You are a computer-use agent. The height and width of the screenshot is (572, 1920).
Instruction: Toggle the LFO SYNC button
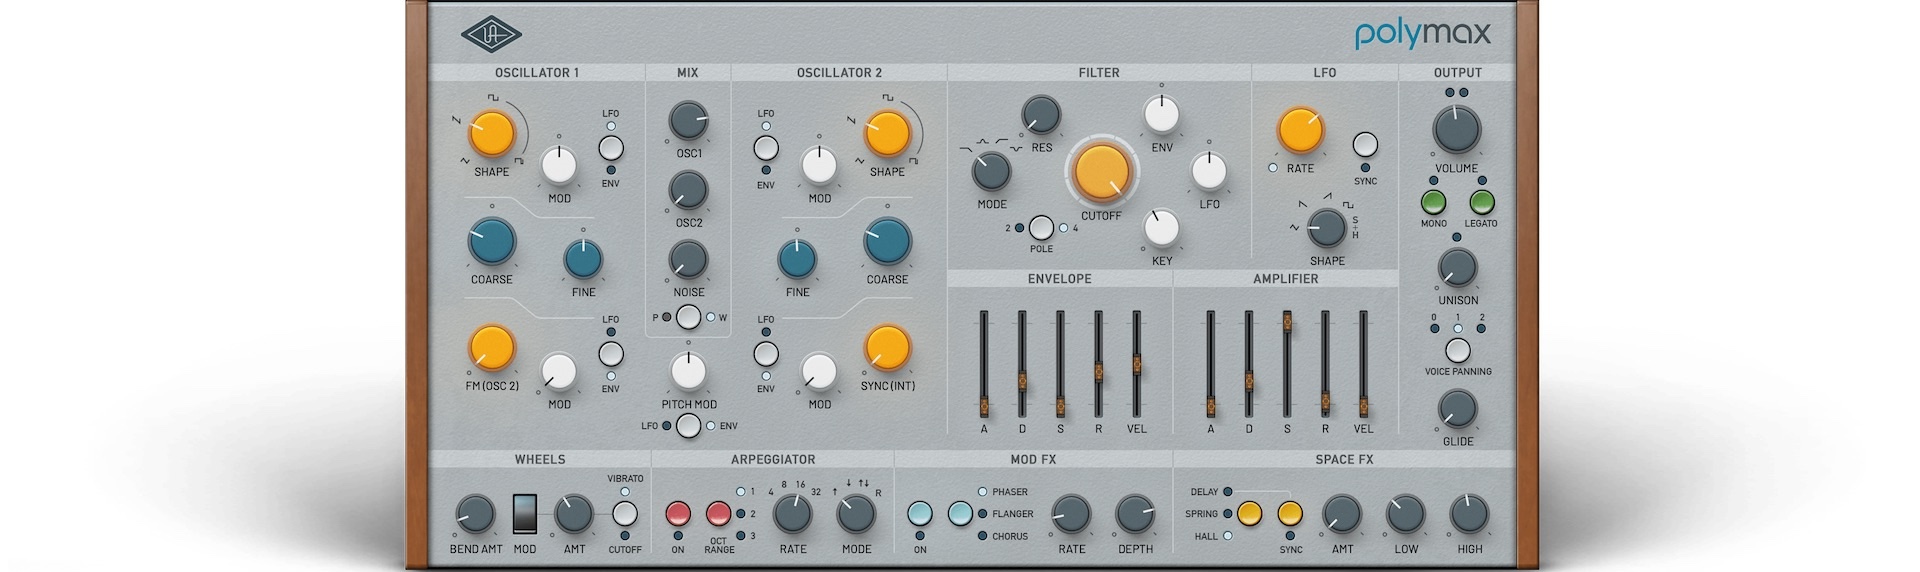click(x=1365, y=144)
